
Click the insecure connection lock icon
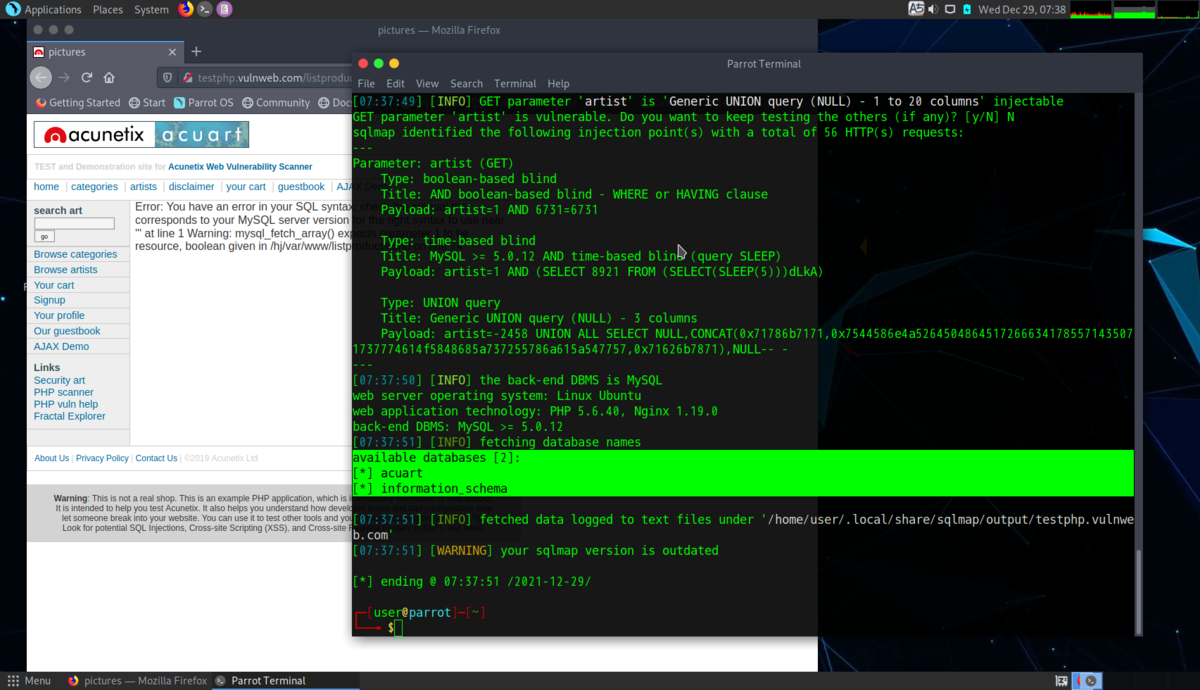coord(187,77)
